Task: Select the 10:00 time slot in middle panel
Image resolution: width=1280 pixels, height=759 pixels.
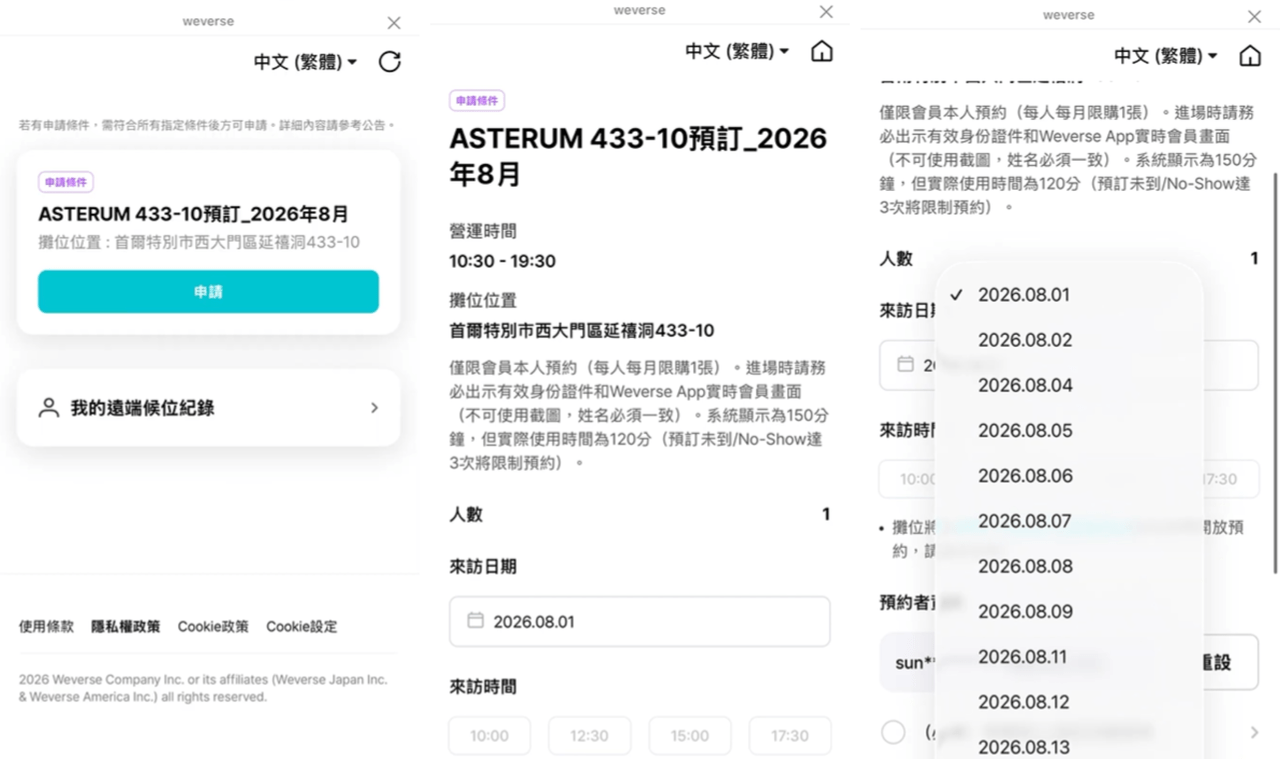Action: click(489, 736)
